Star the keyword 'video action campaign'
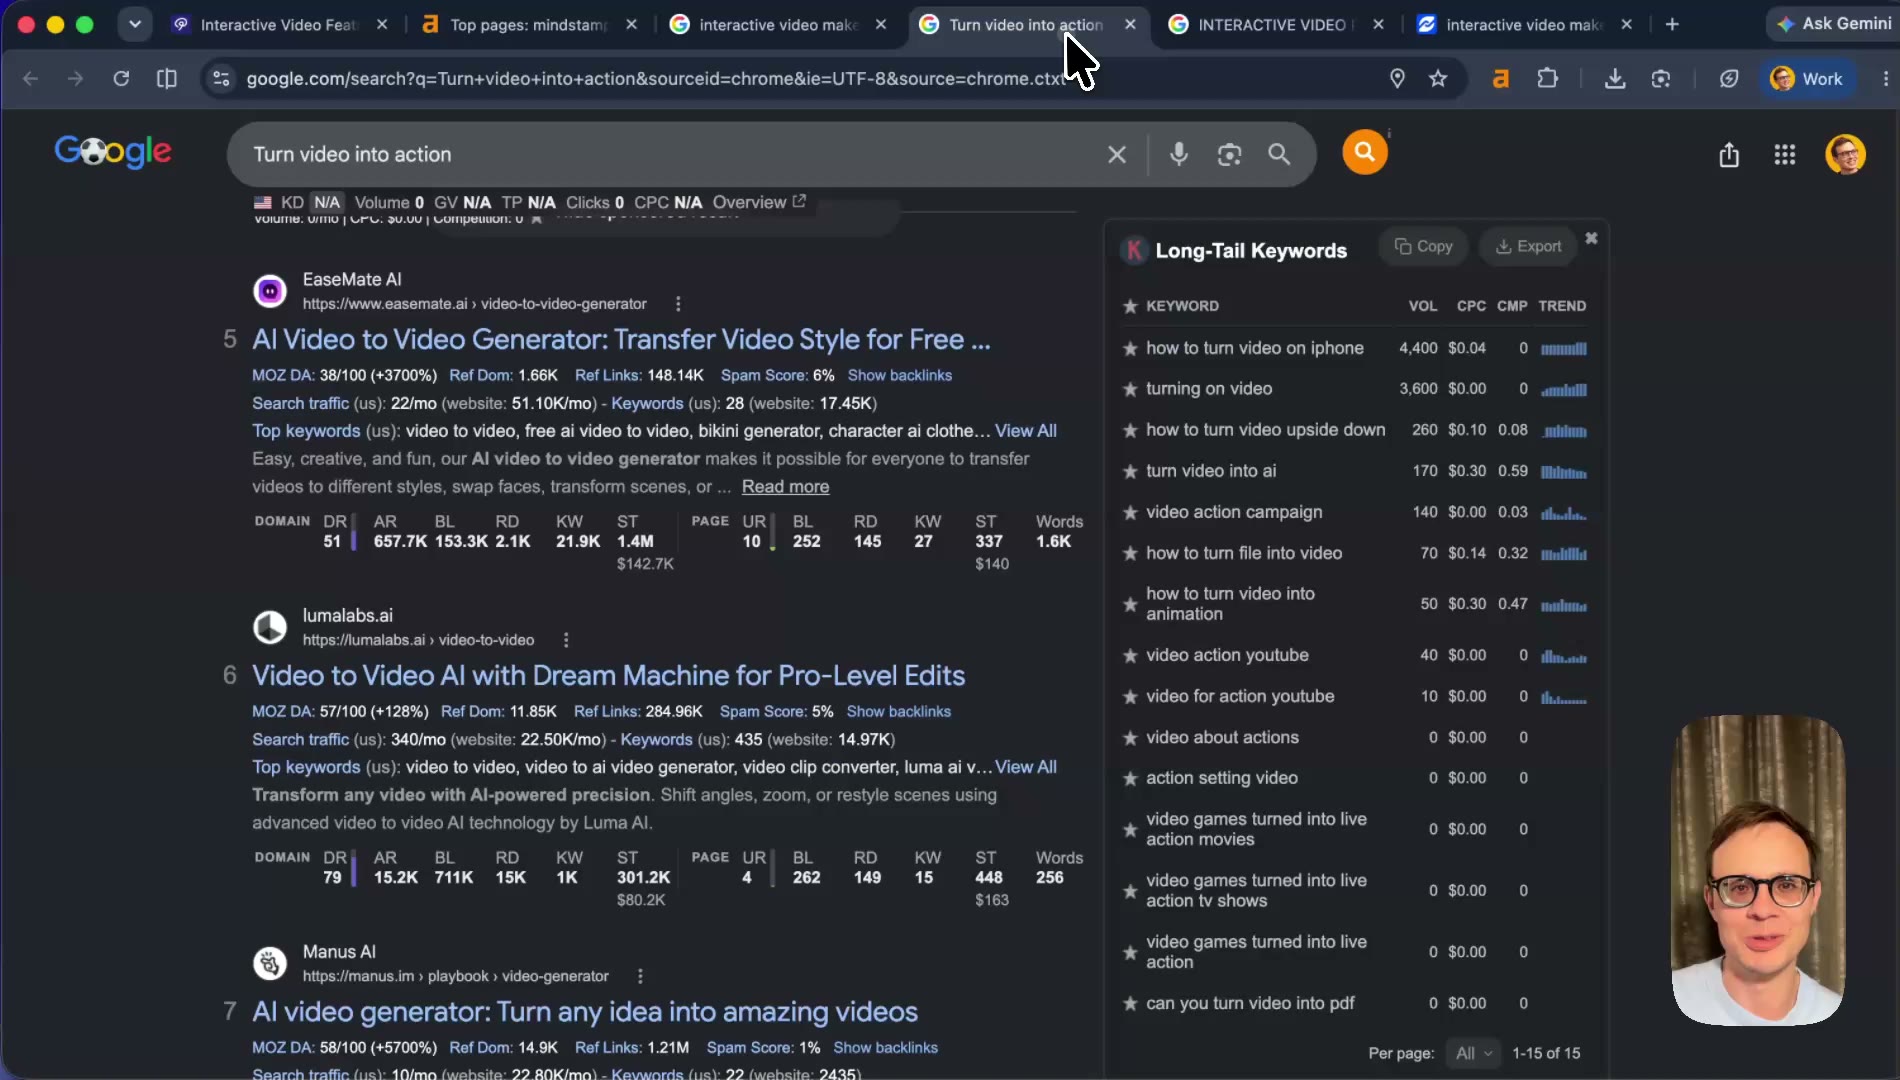This screenshot has height=1080, width=1900. [x=1130, y=512]
